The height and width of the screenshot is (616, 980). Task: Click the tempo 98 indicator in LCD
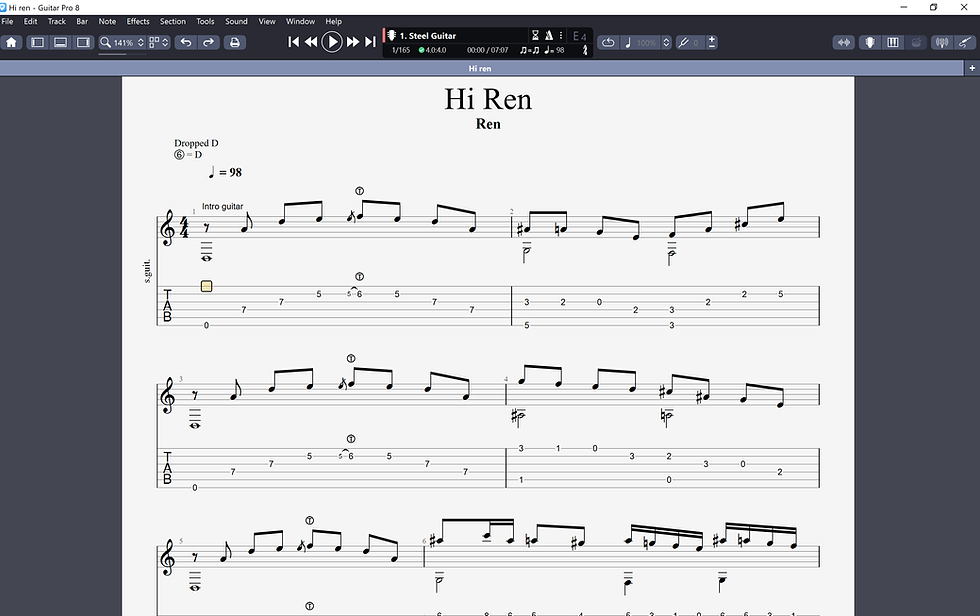coord(554,50)
